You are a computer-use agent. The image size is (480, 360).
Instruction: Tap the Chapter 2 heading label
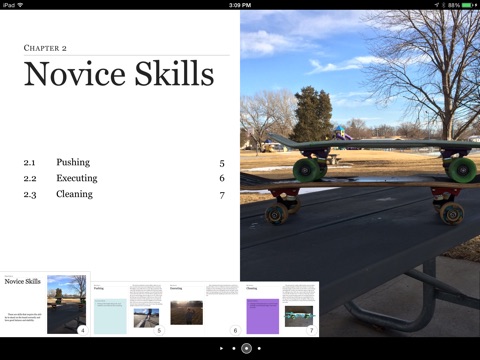tap(45, 48)
